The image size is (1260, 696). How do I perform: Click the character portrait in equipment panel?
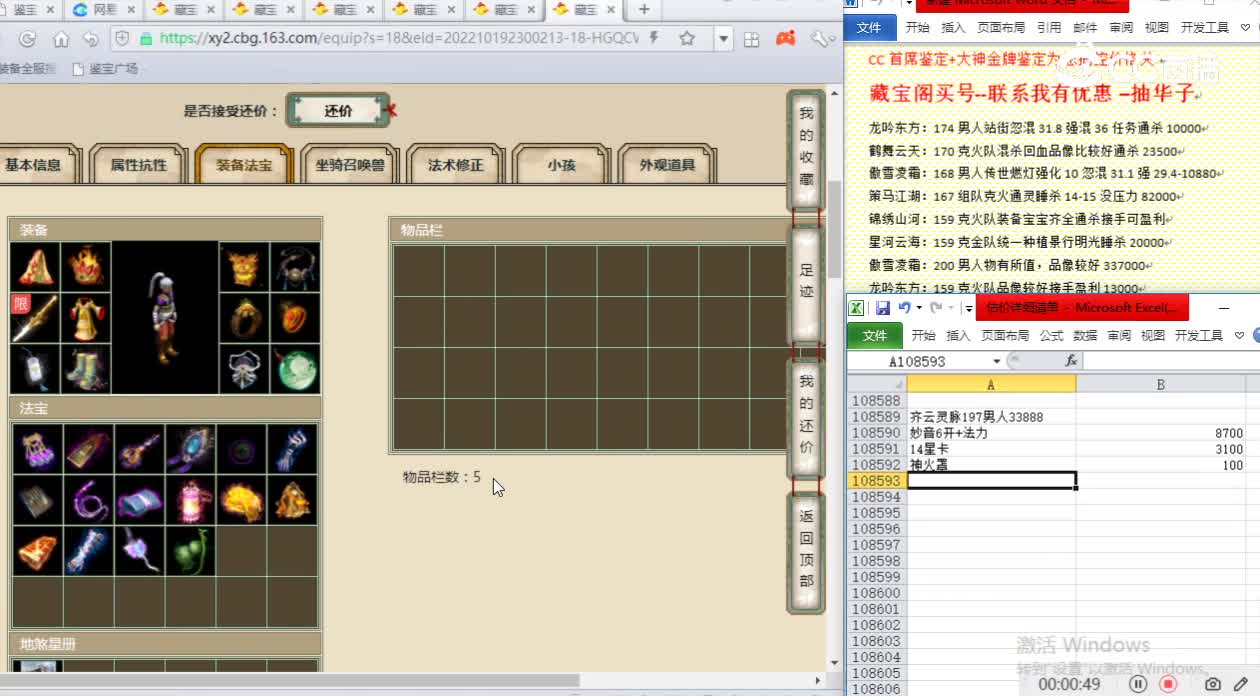coord(165,318)
